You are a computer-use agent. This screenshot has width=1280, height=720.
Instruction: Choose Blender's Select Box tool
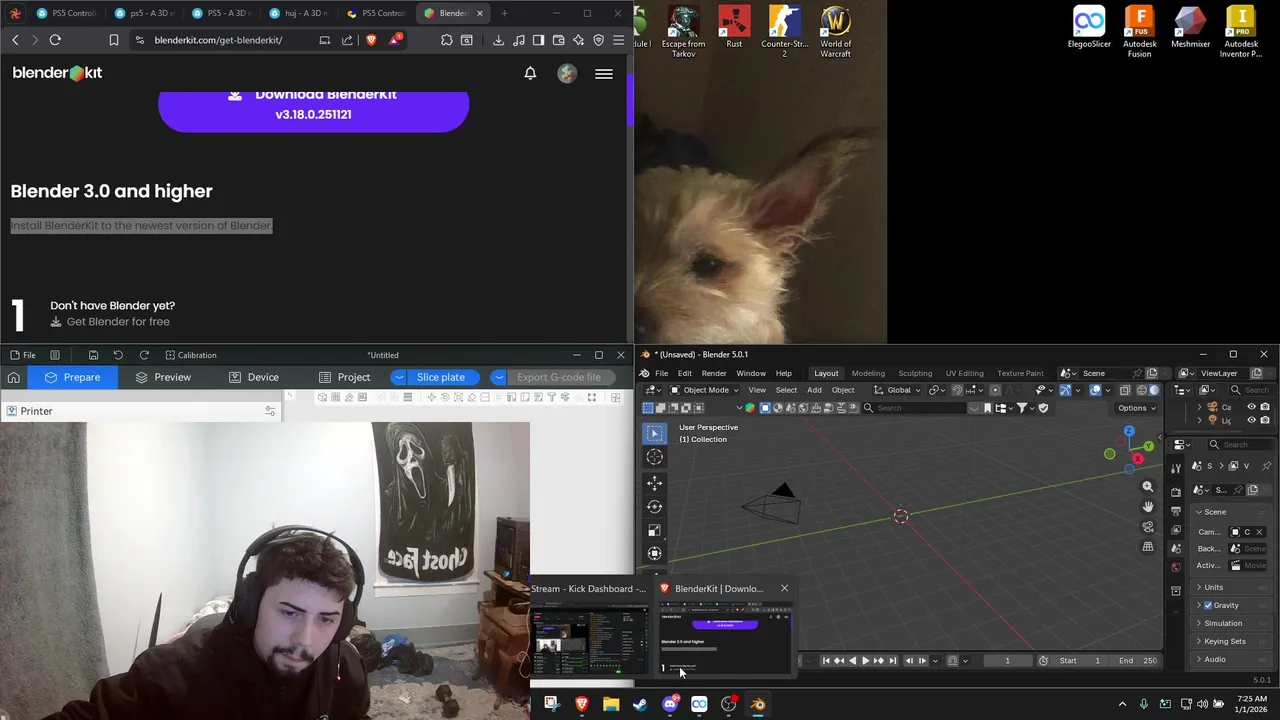pyautogui.click(x=654, y=433)
